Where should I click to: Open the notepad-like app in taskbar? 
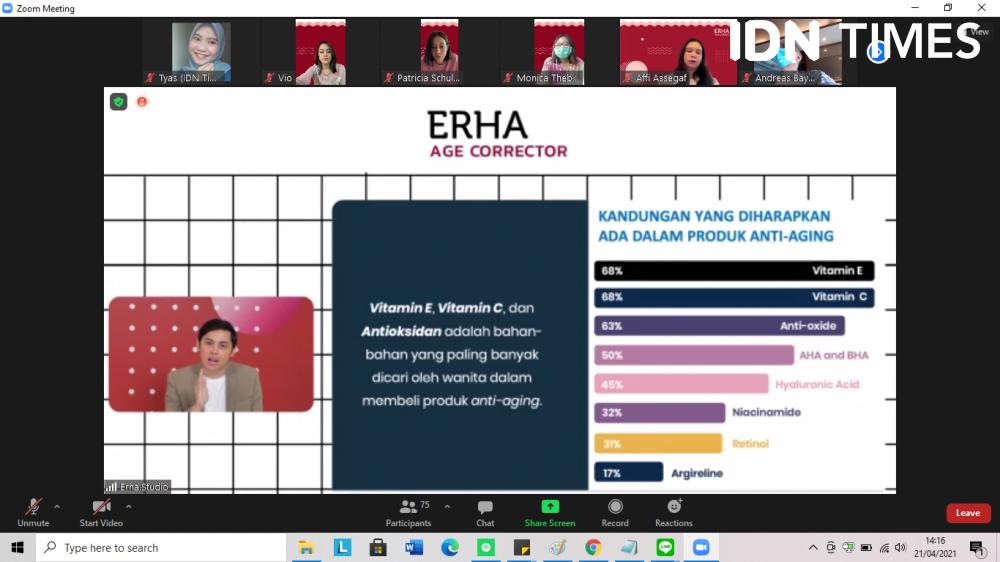(629, 547)
